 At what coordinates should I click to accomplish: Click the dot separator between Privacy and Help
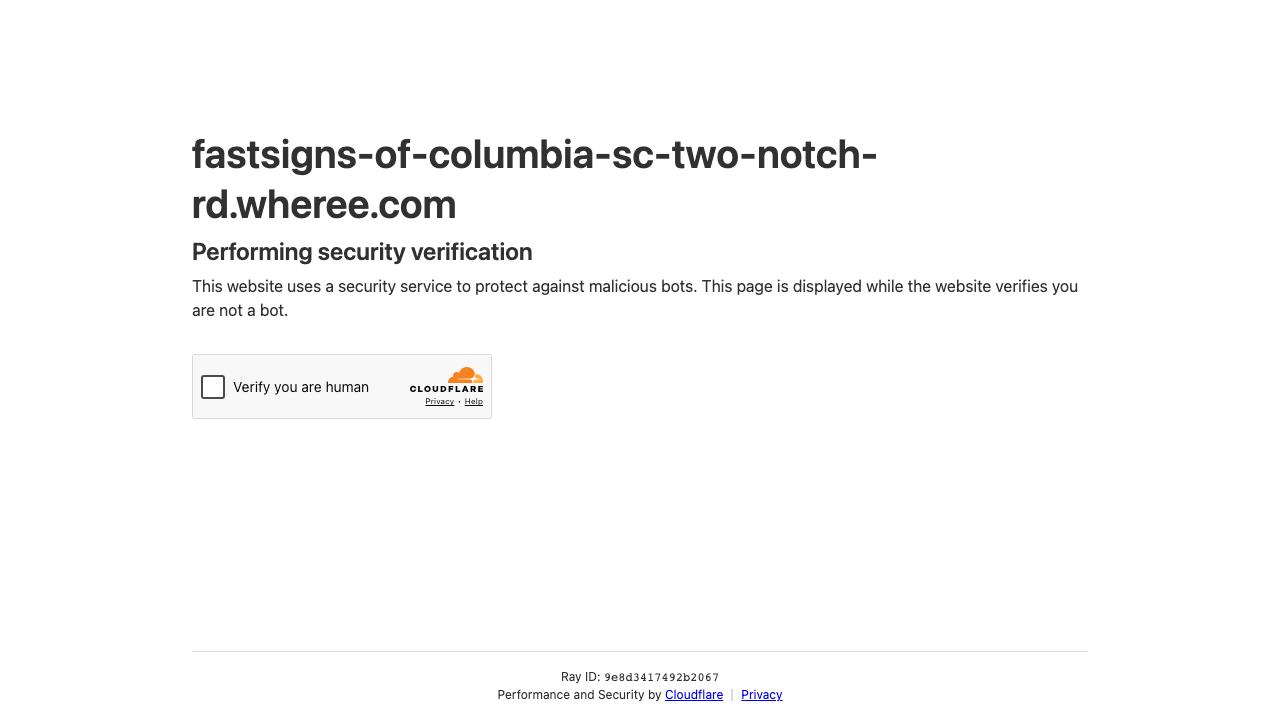coord(459,402)
